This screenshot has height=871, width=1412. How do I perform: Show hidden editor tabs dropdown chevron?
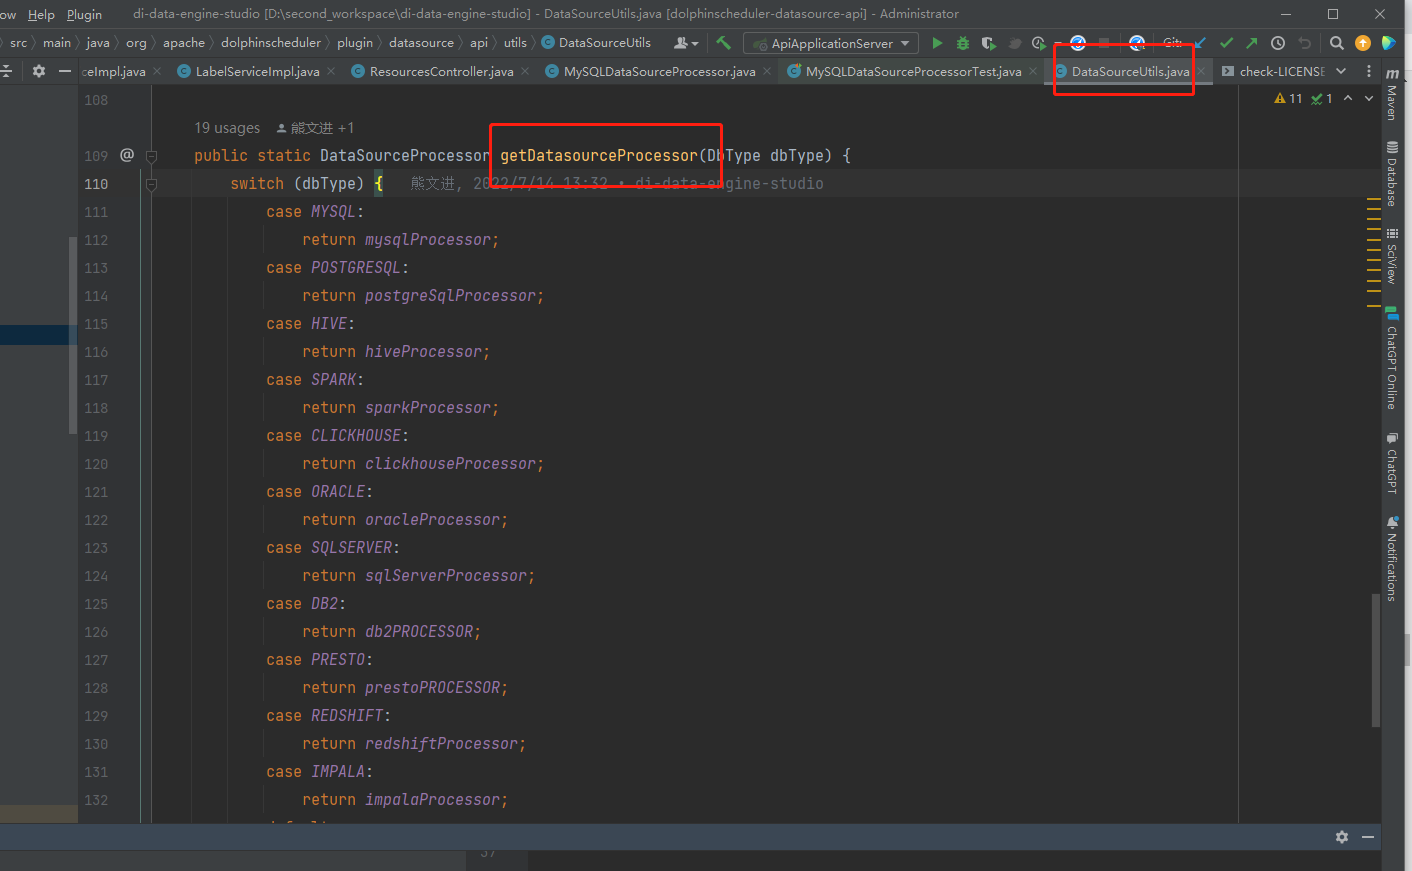coord(1341,71)
